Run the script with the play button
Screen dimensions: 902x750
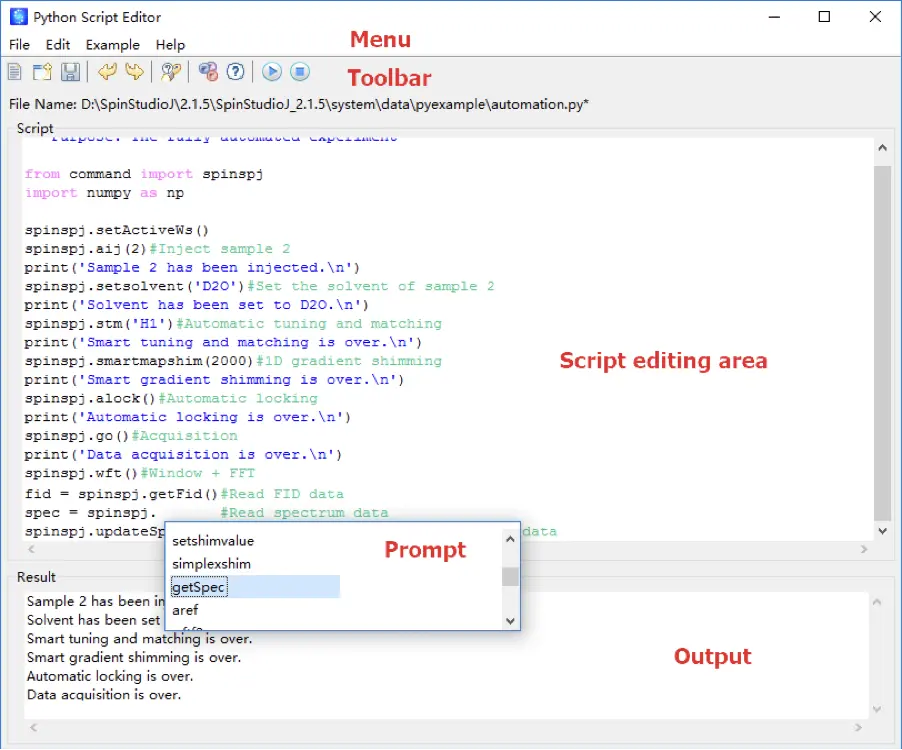point(272,71)
